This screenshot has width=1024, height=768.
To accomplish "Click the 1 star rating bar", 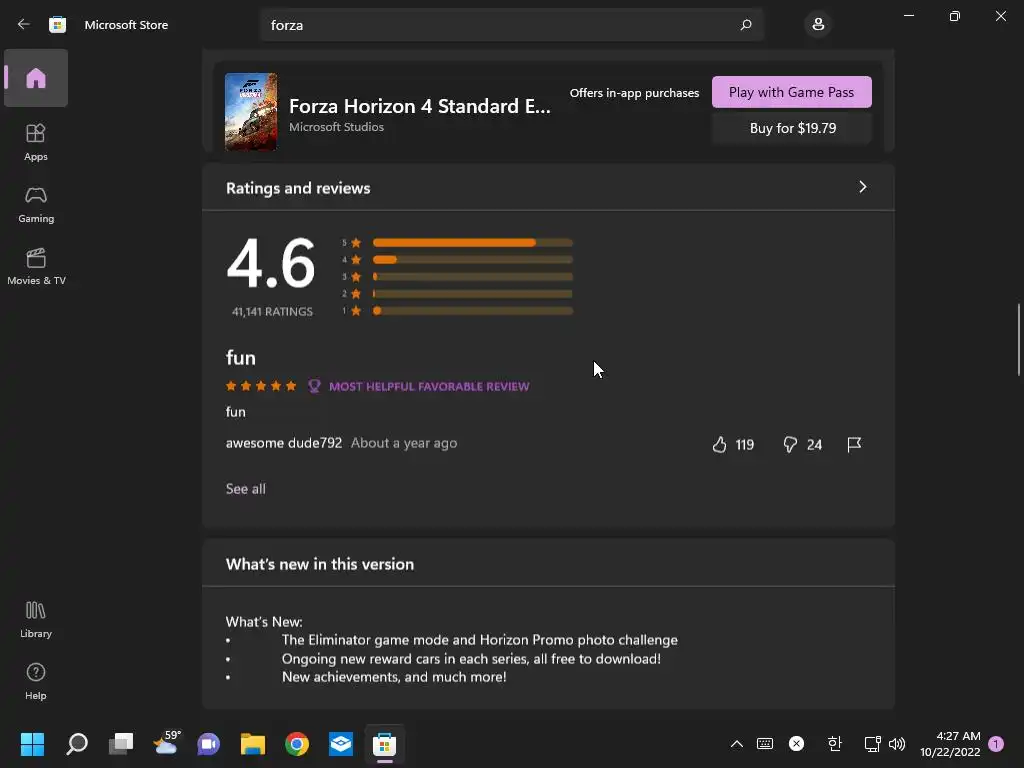I will coord(472,311).
